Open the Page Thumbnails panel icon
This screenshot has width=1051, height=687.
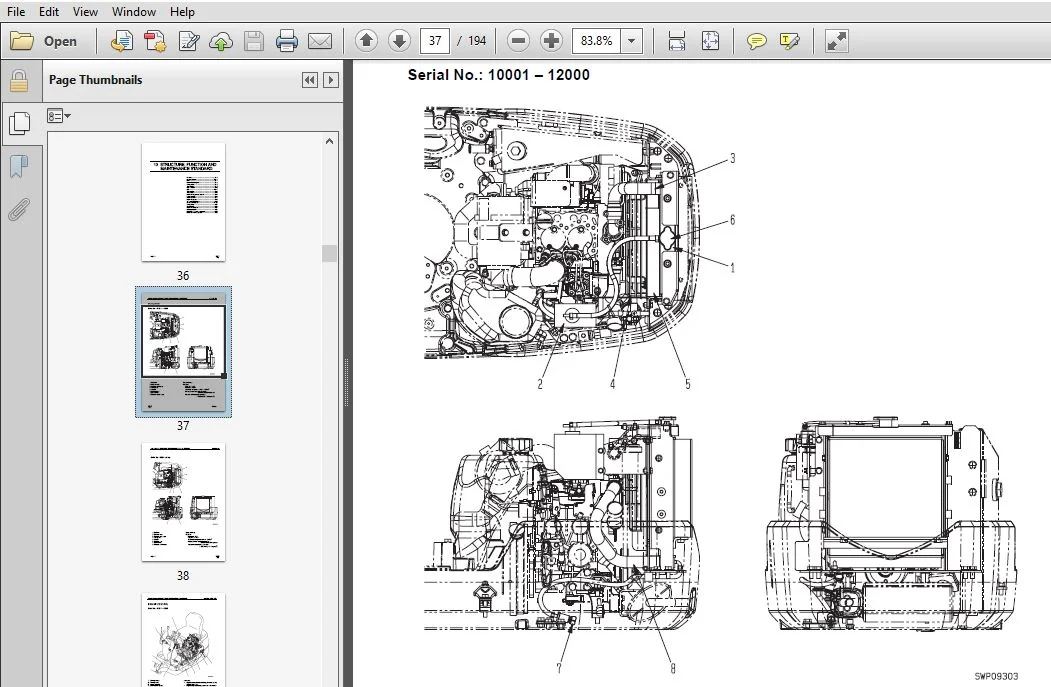point(19,123)
